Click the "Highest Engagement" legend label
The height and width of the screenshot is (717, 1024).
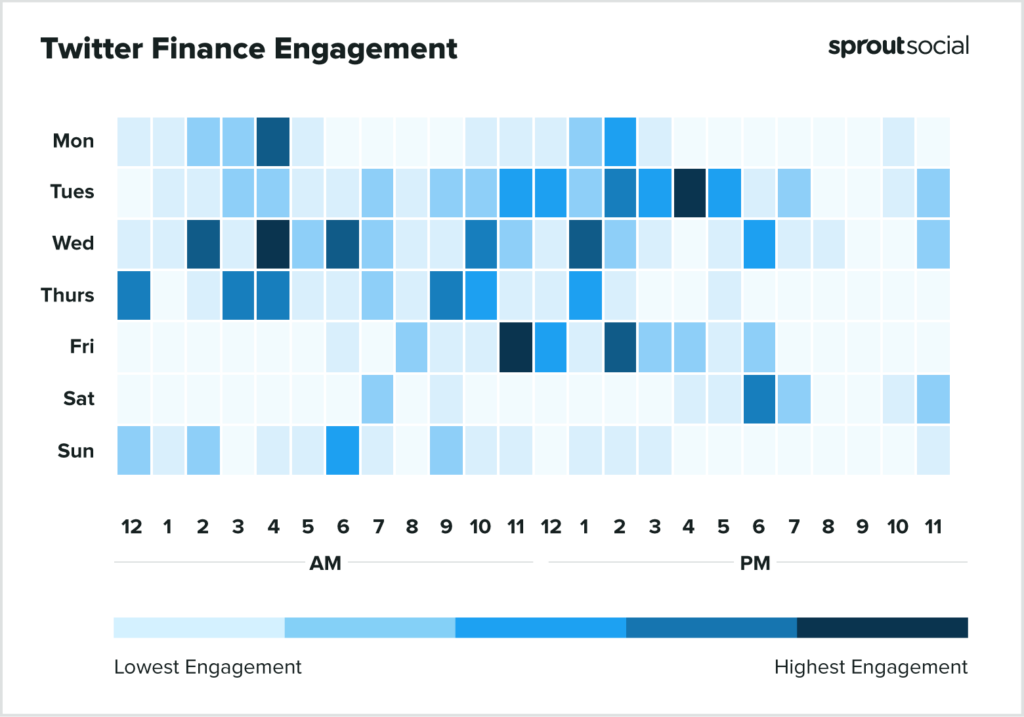pos(871,666)
